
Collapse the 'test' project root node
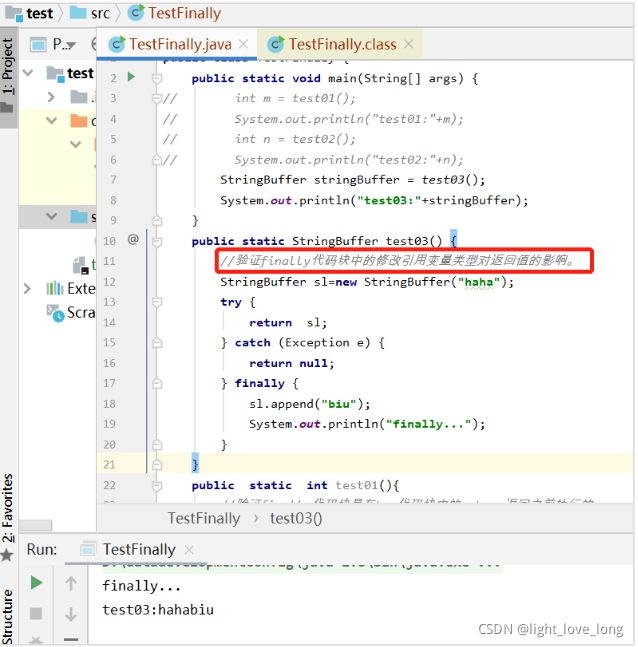tap(28, 73)
